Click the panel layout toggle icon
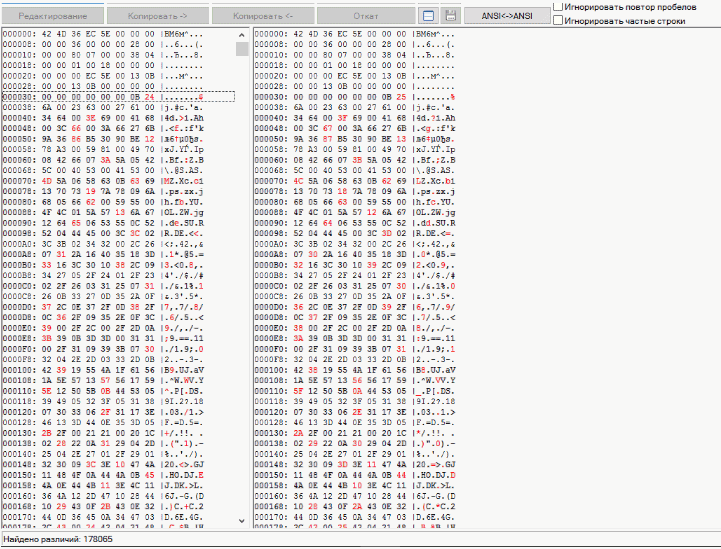Screen dimensions: 721x549 pos(428,16)
